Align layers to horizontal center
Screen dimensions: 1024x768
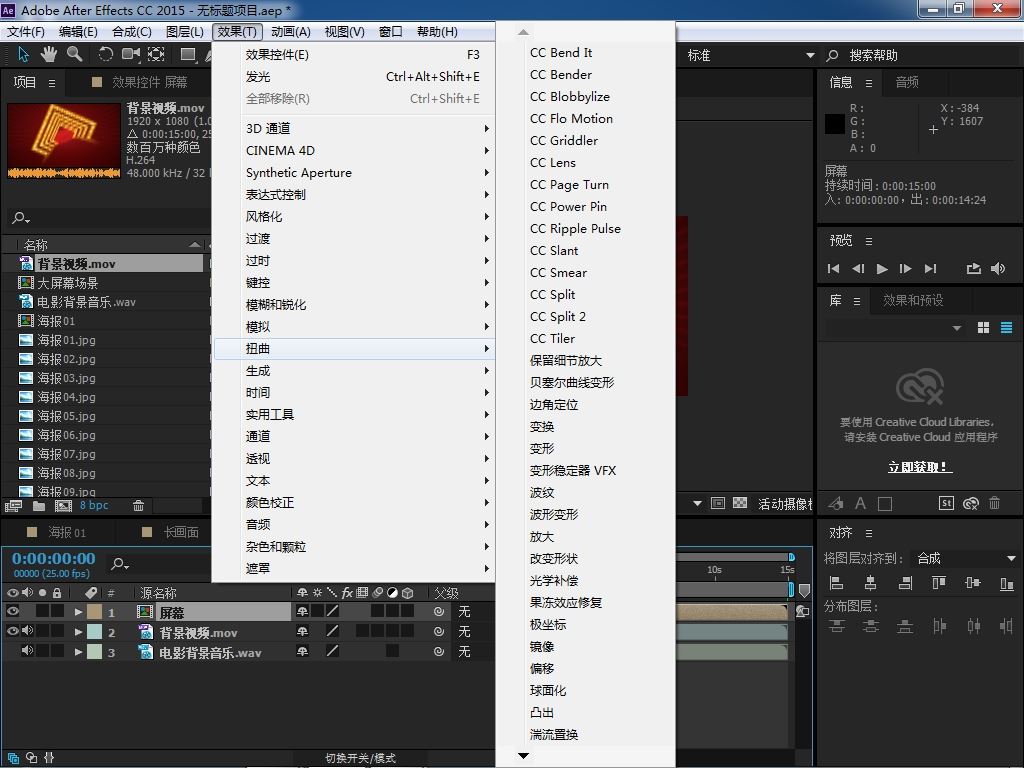click(x=871, y=583)
